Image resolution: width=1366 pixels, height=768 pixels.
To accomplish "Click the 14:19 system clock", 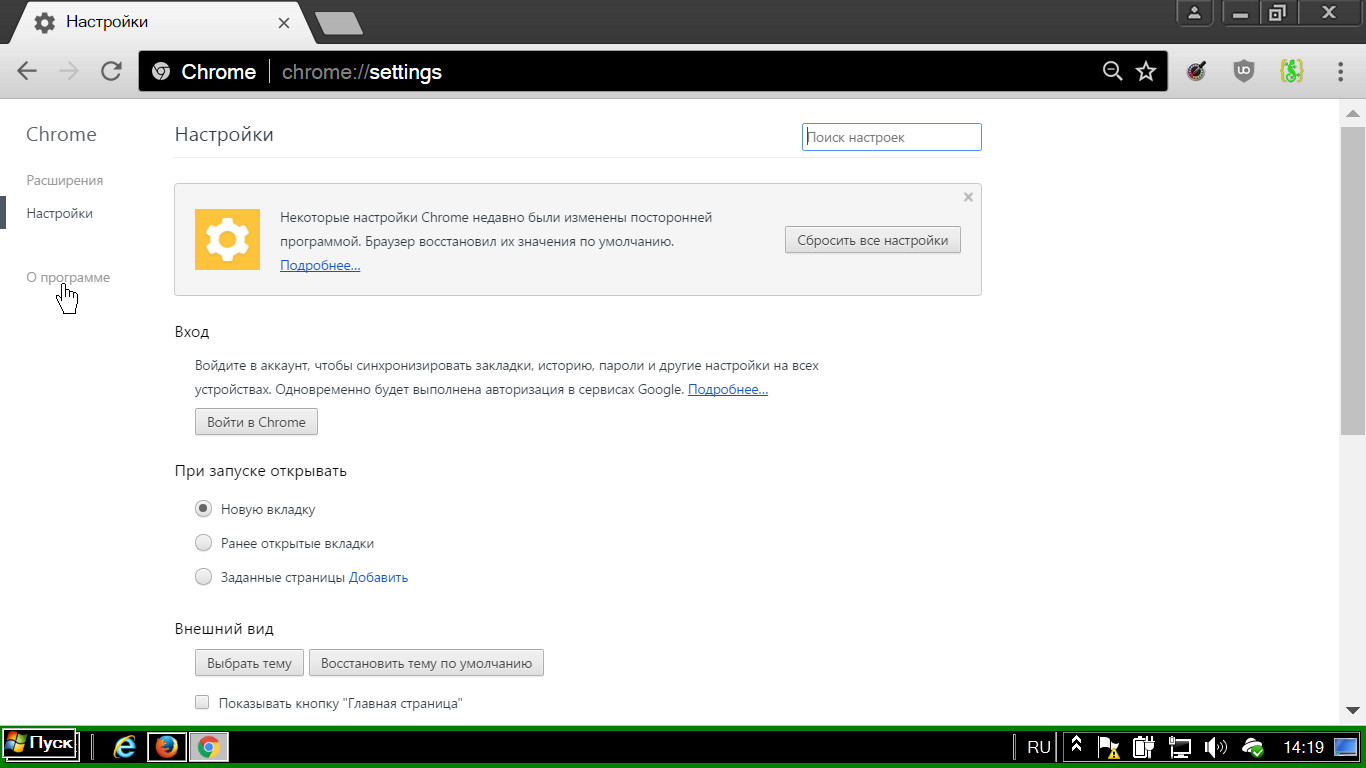I will click(1303, 747).
